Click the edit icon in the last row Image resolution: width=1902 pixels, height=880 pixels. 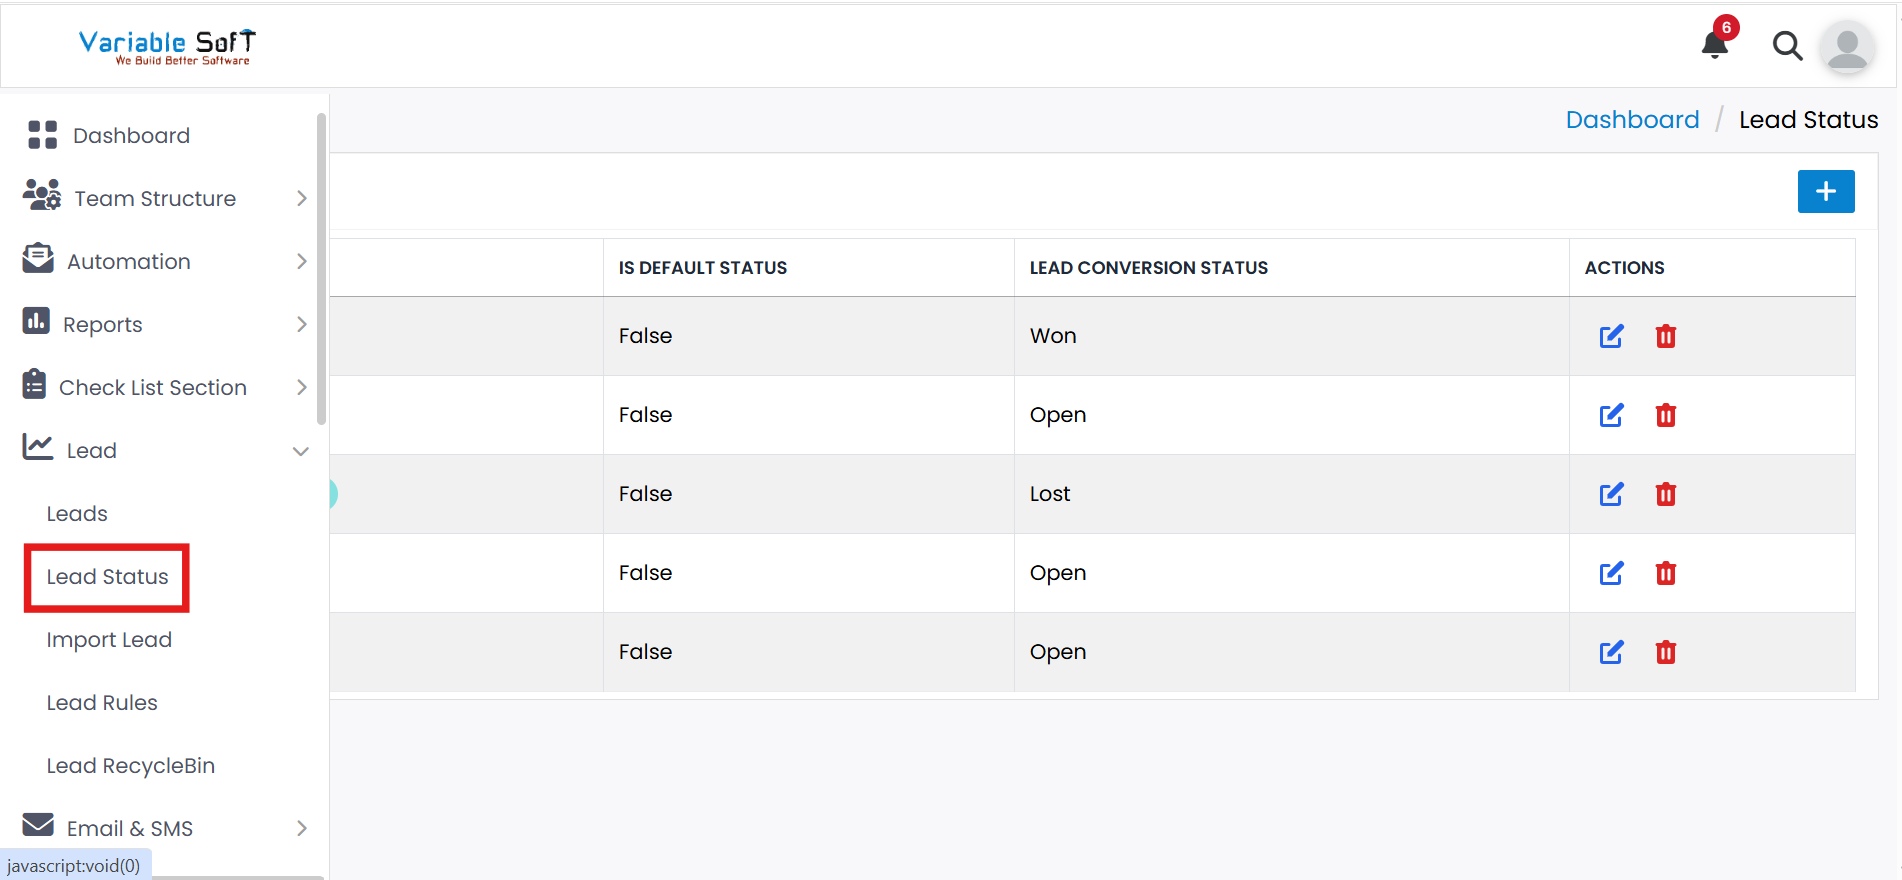tap(1611, 652)
